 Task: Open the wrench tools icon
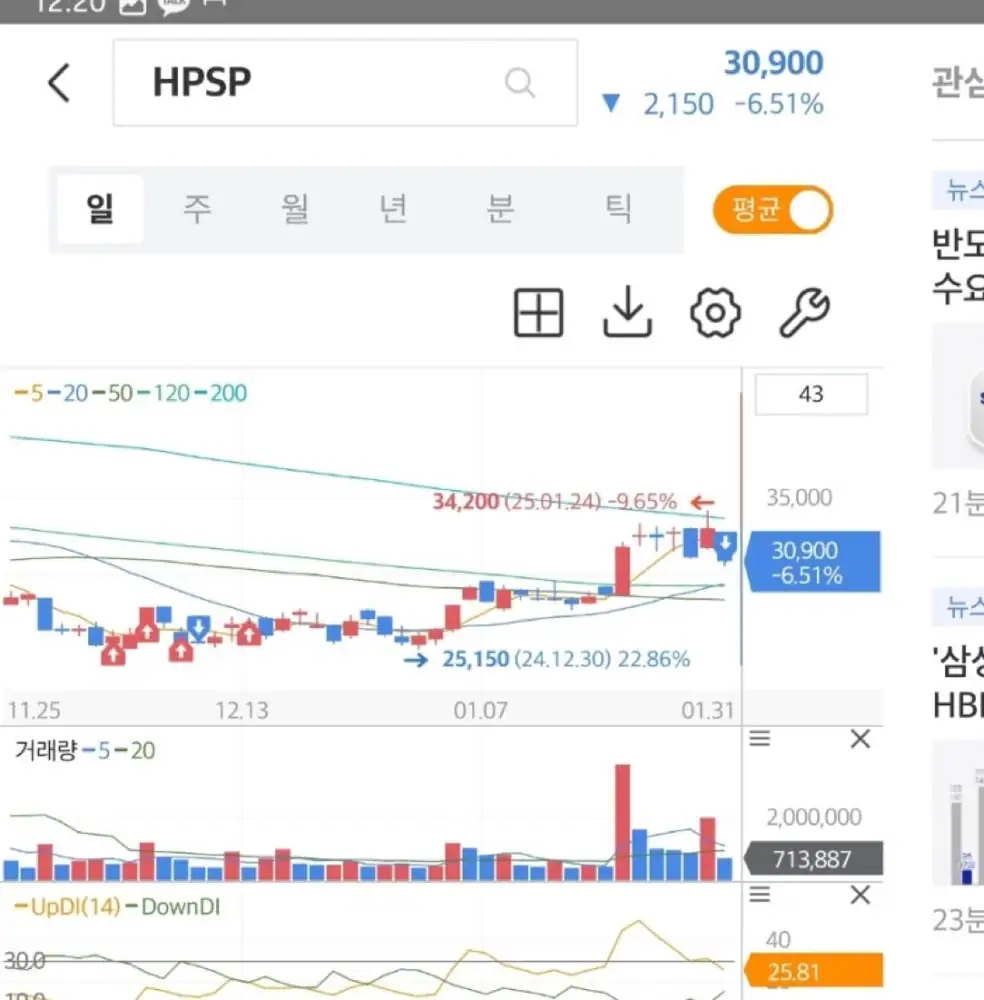click(x=804, y=312)
